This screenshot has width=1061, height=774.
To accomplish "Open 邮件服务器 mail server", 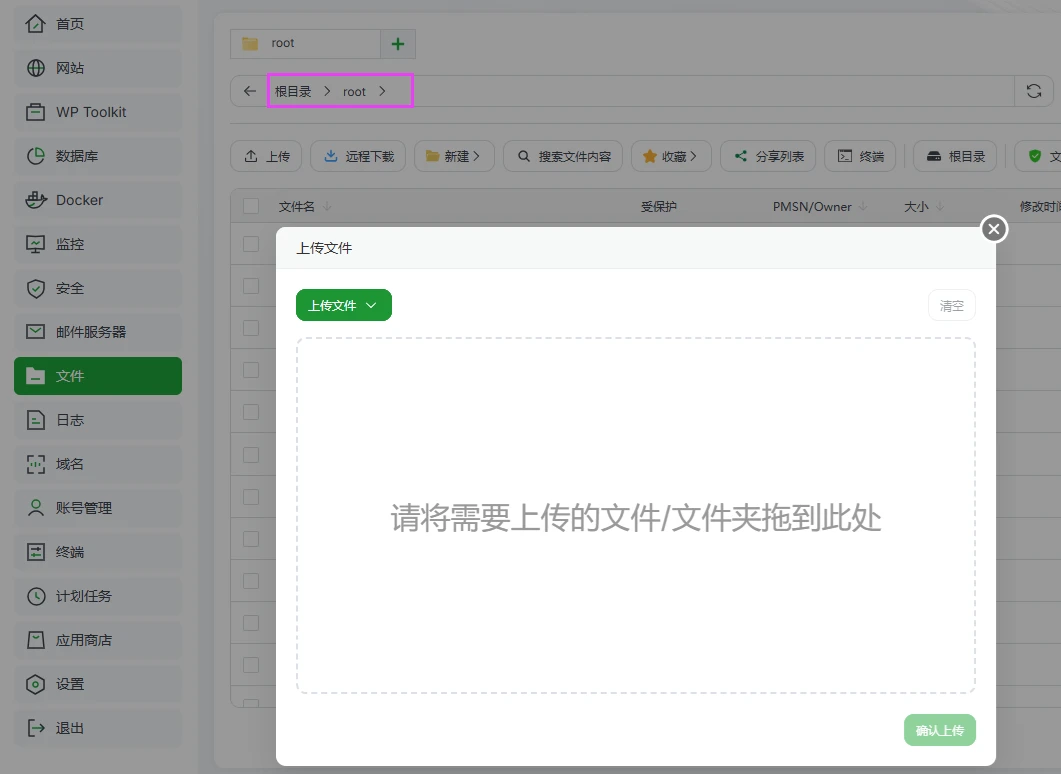I will coord(97,332).
